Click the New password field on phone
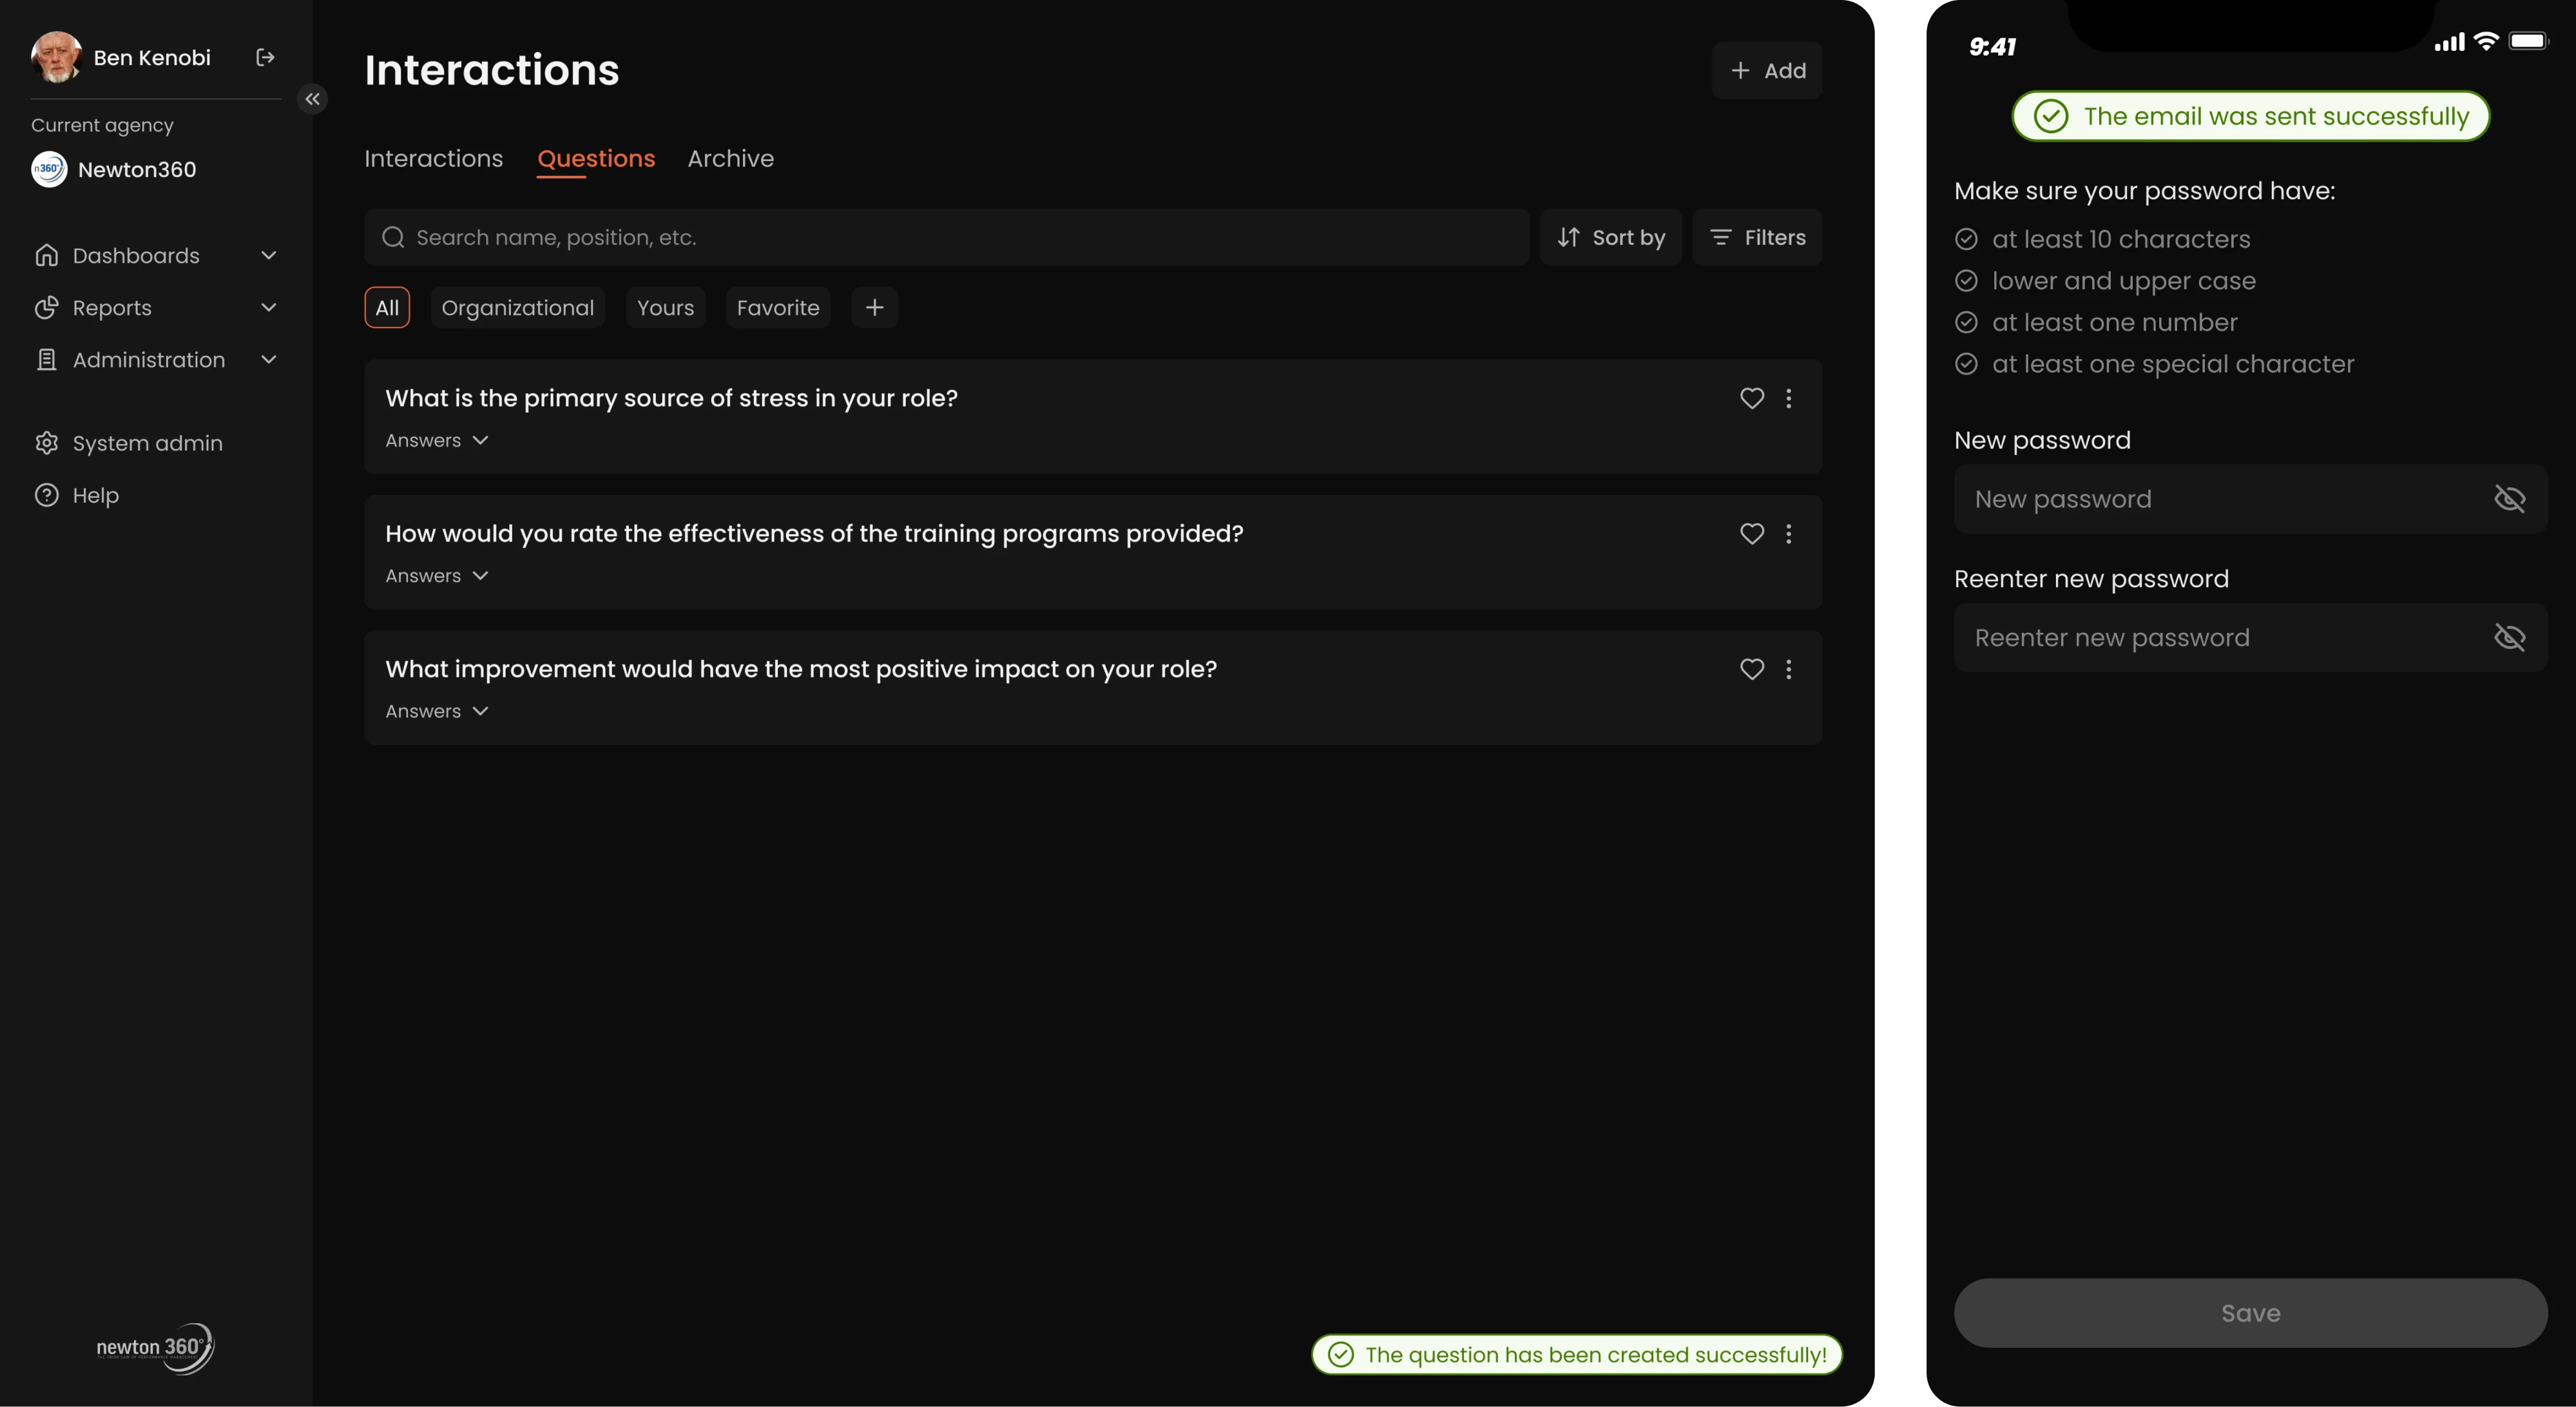2576x1407 pixels. click(2251, 499)
